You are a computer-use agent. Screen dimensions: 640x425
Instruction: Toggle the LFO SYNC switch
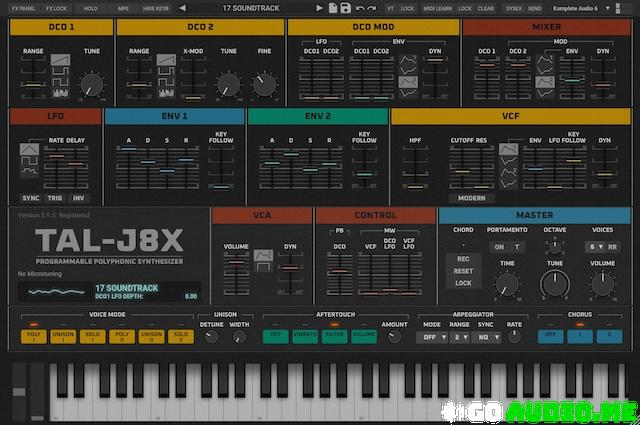(x=31, y=198)
